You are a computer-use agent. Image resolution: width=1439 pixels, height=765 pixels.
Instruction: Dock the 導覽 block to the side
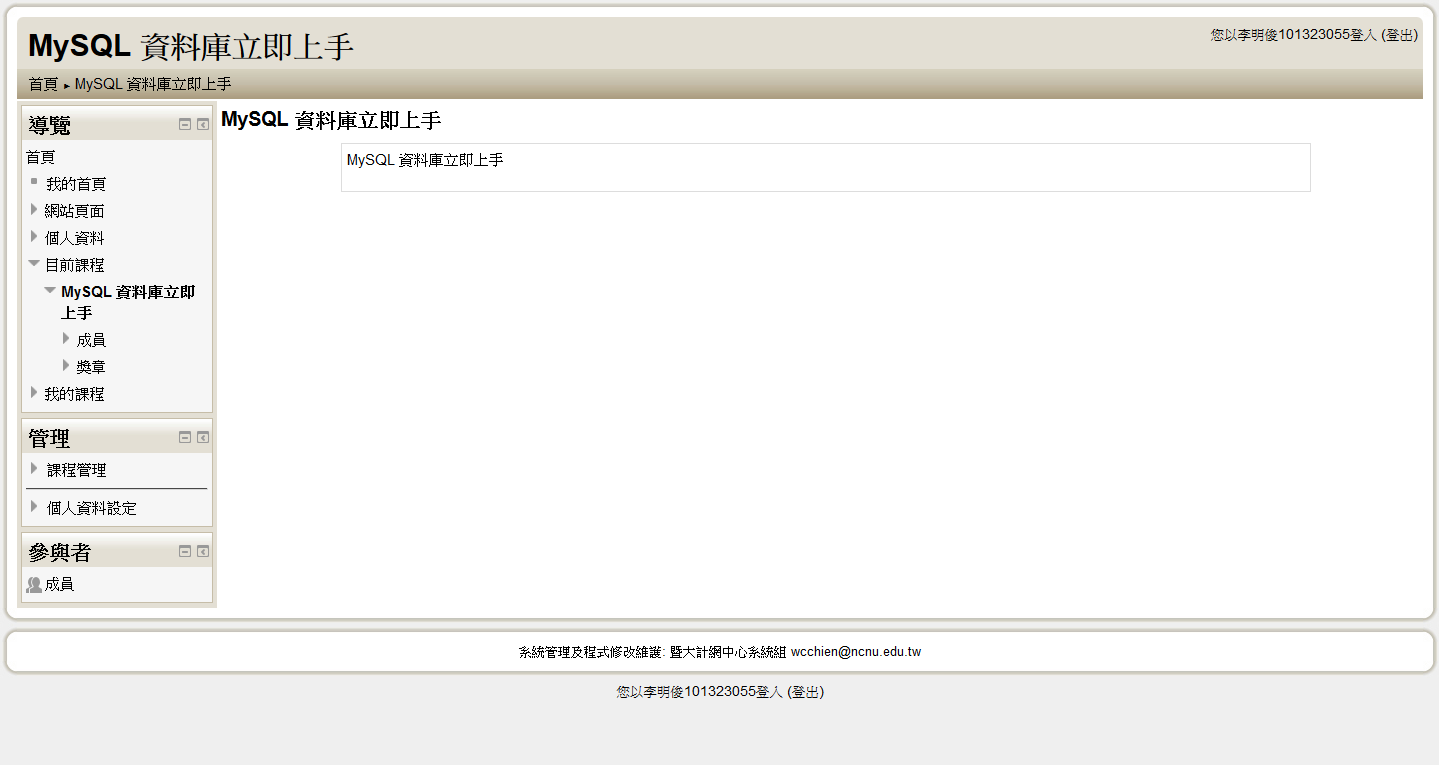pyautogui.click(x=203, y=125)
